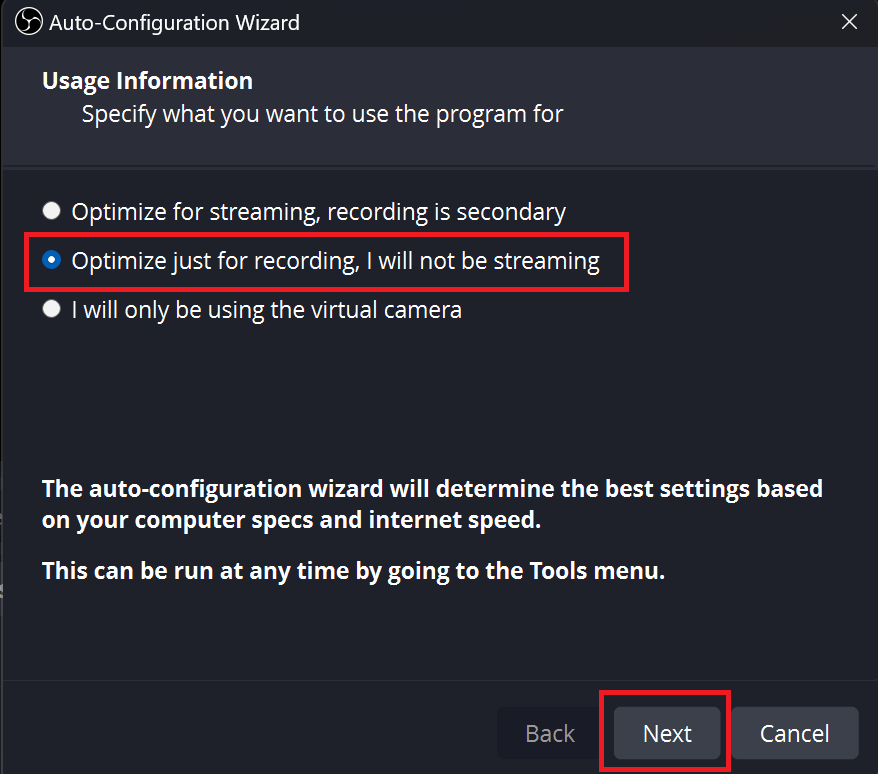Click the OBS logo in title bar
The width and height of the screenshot is (878, 774).
(x=28, y=22)
